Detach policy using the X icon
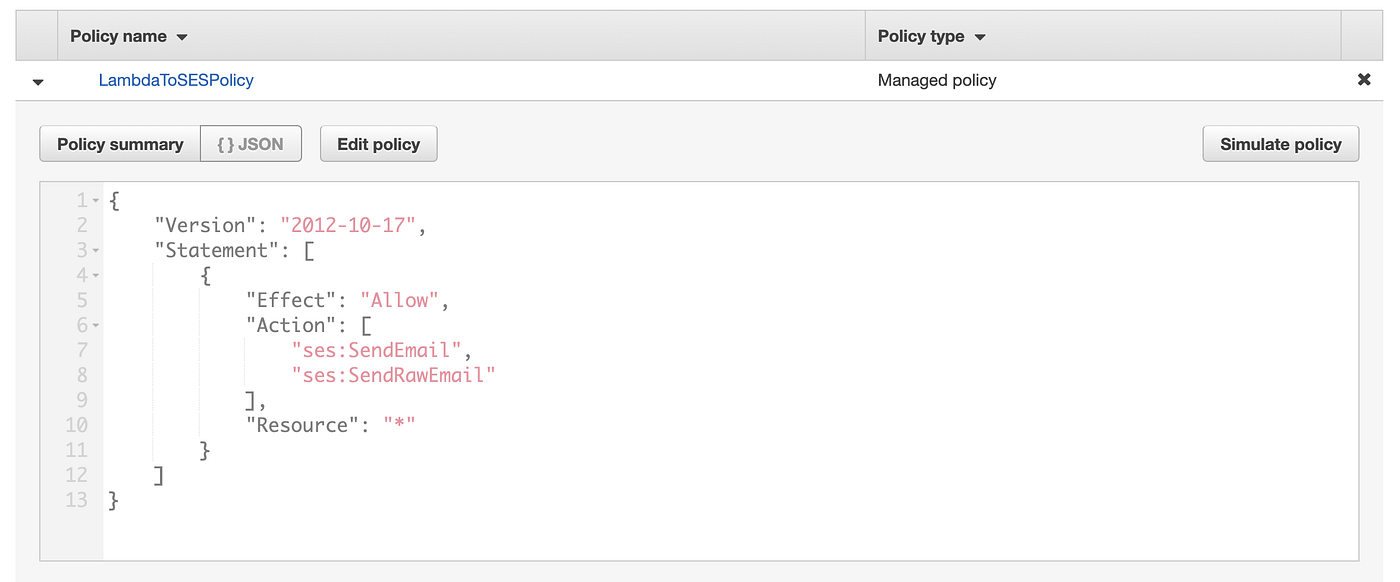This screenshot has height=582, width=1400. (x=1364, y=80)
